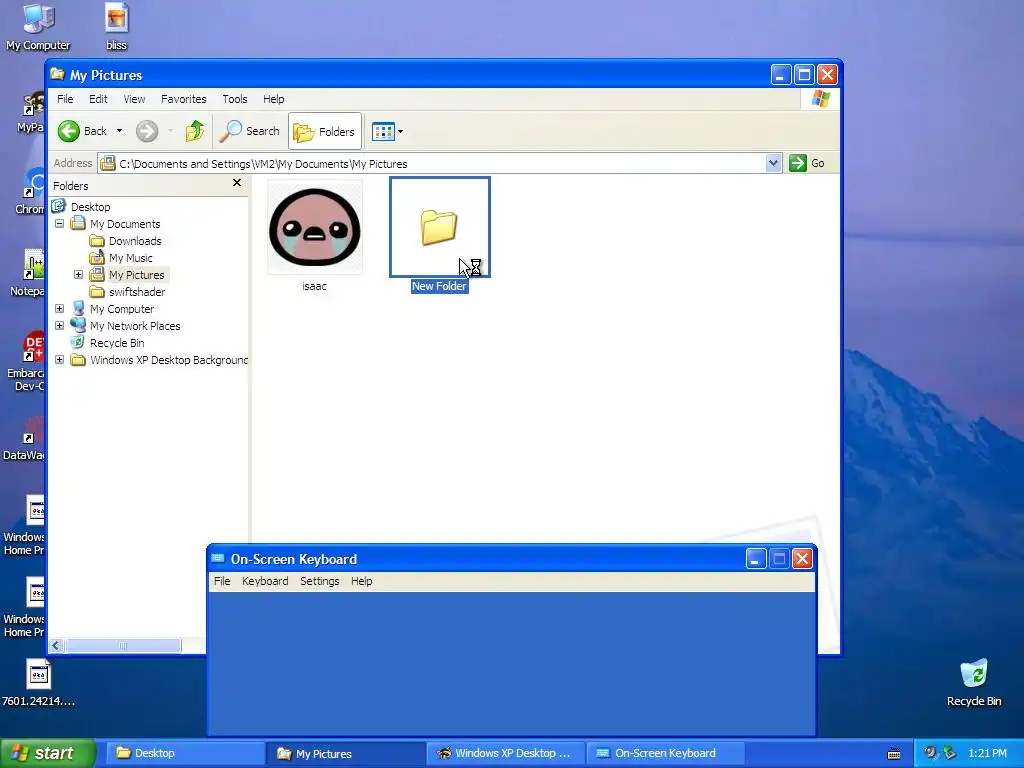Click the Start button
1024x768 pixels.
click(47, 753)
